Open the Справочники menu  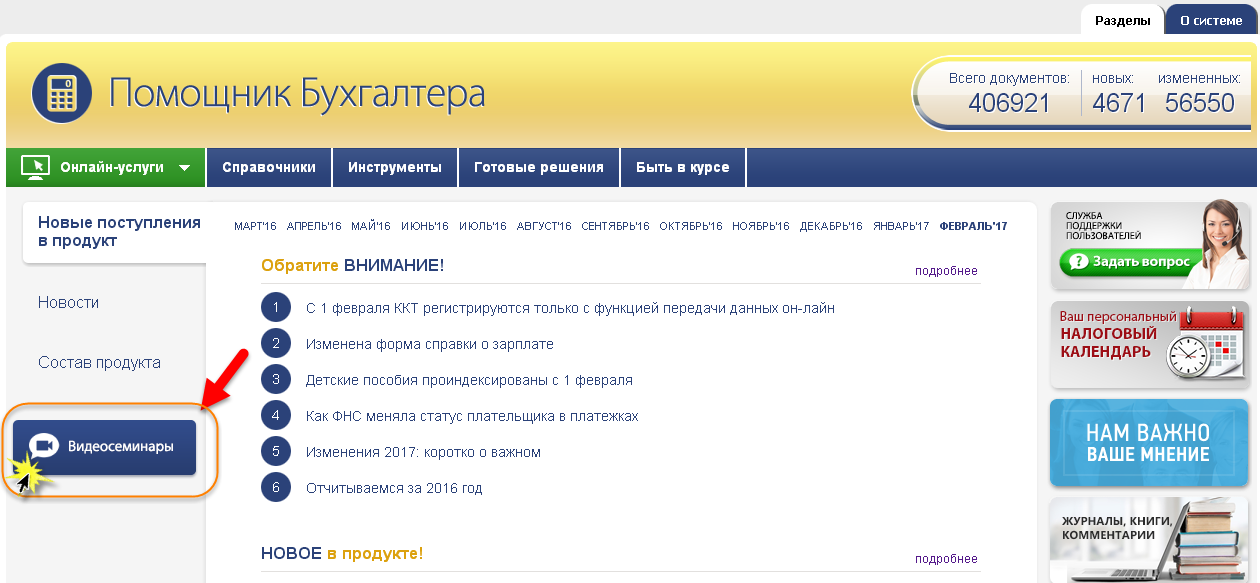269,167
